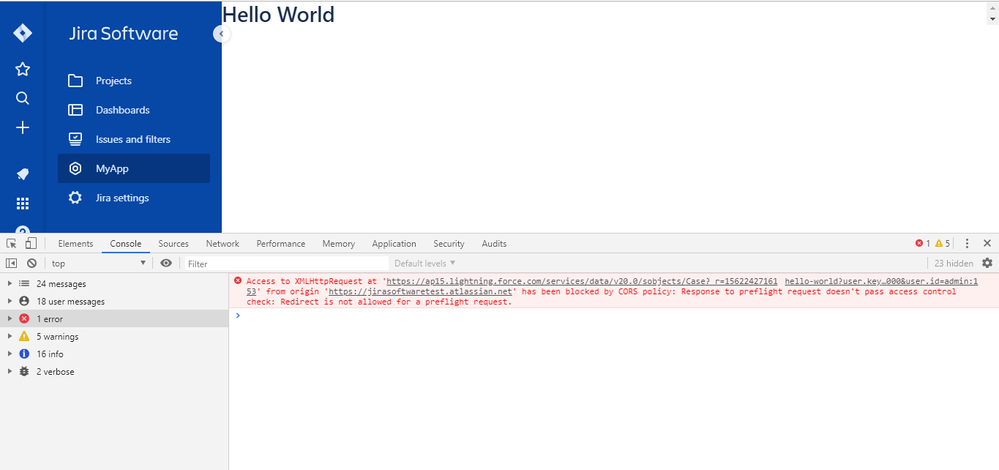The width and height of the screenshot is (999, 470).
Task: Select MyApp in Jira navigation
Action: point(134,169)
